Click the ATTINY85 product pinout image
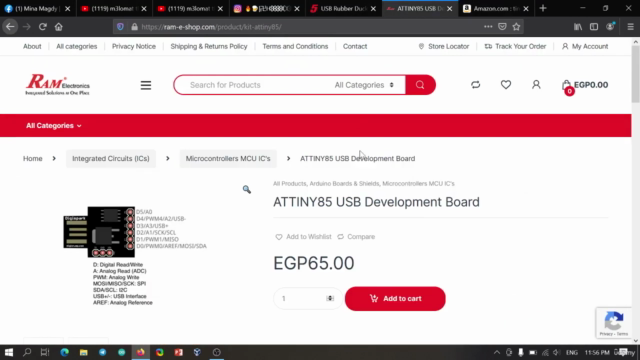The width and height of the screenshot is (640, 360). (135, 256)
